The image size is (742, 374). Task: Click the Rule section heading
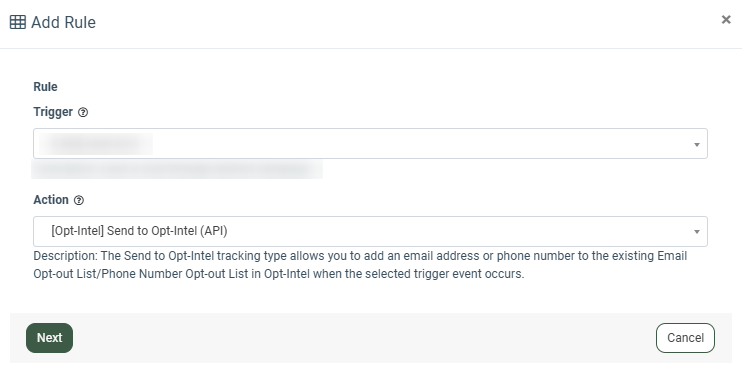point(45,87)
